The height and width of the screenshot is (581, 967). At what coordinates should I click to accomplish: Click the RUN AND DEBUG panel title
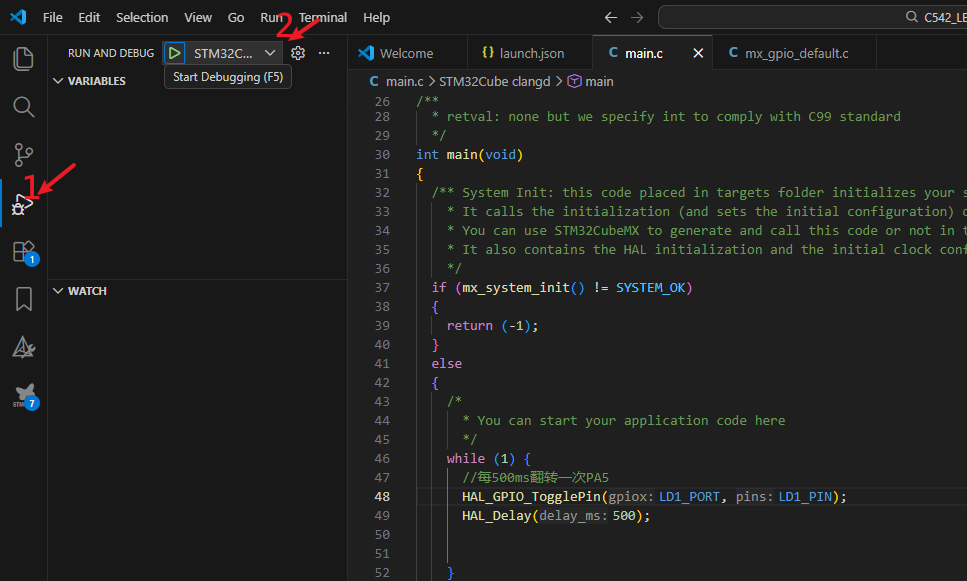coord(111,53)
